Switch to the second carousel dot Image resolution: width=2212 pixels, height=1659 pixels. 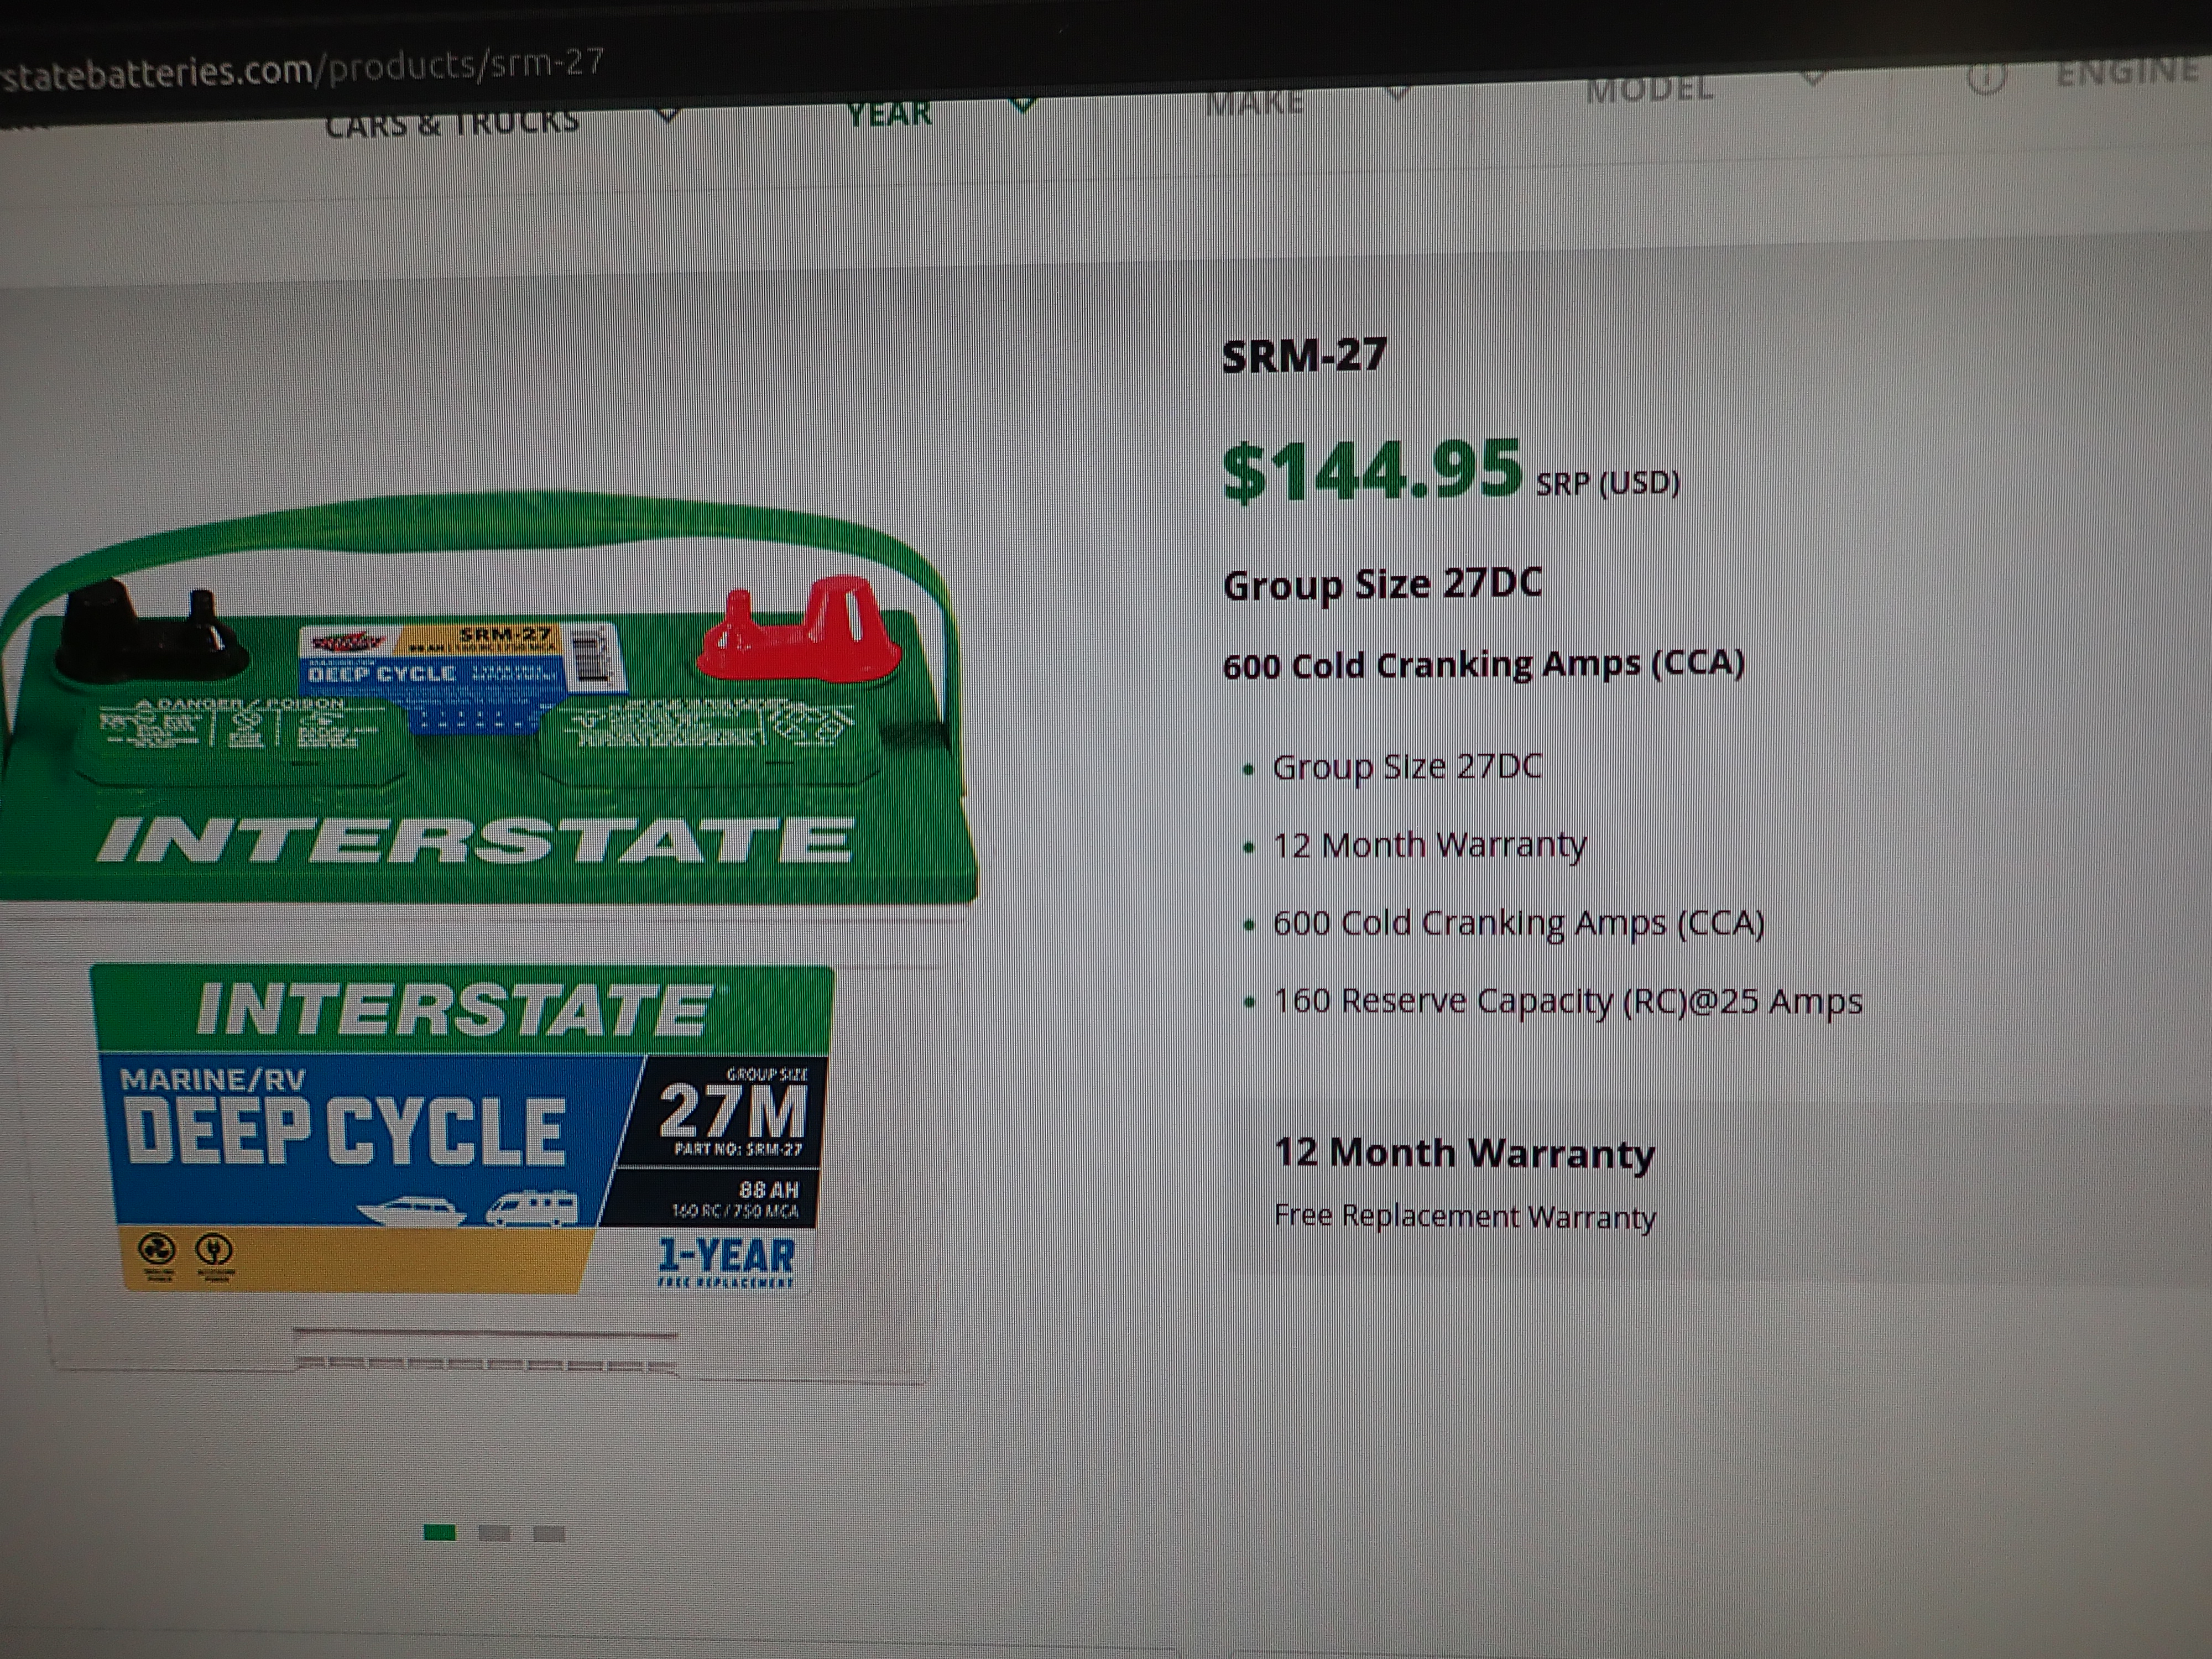coord(494,1533)
